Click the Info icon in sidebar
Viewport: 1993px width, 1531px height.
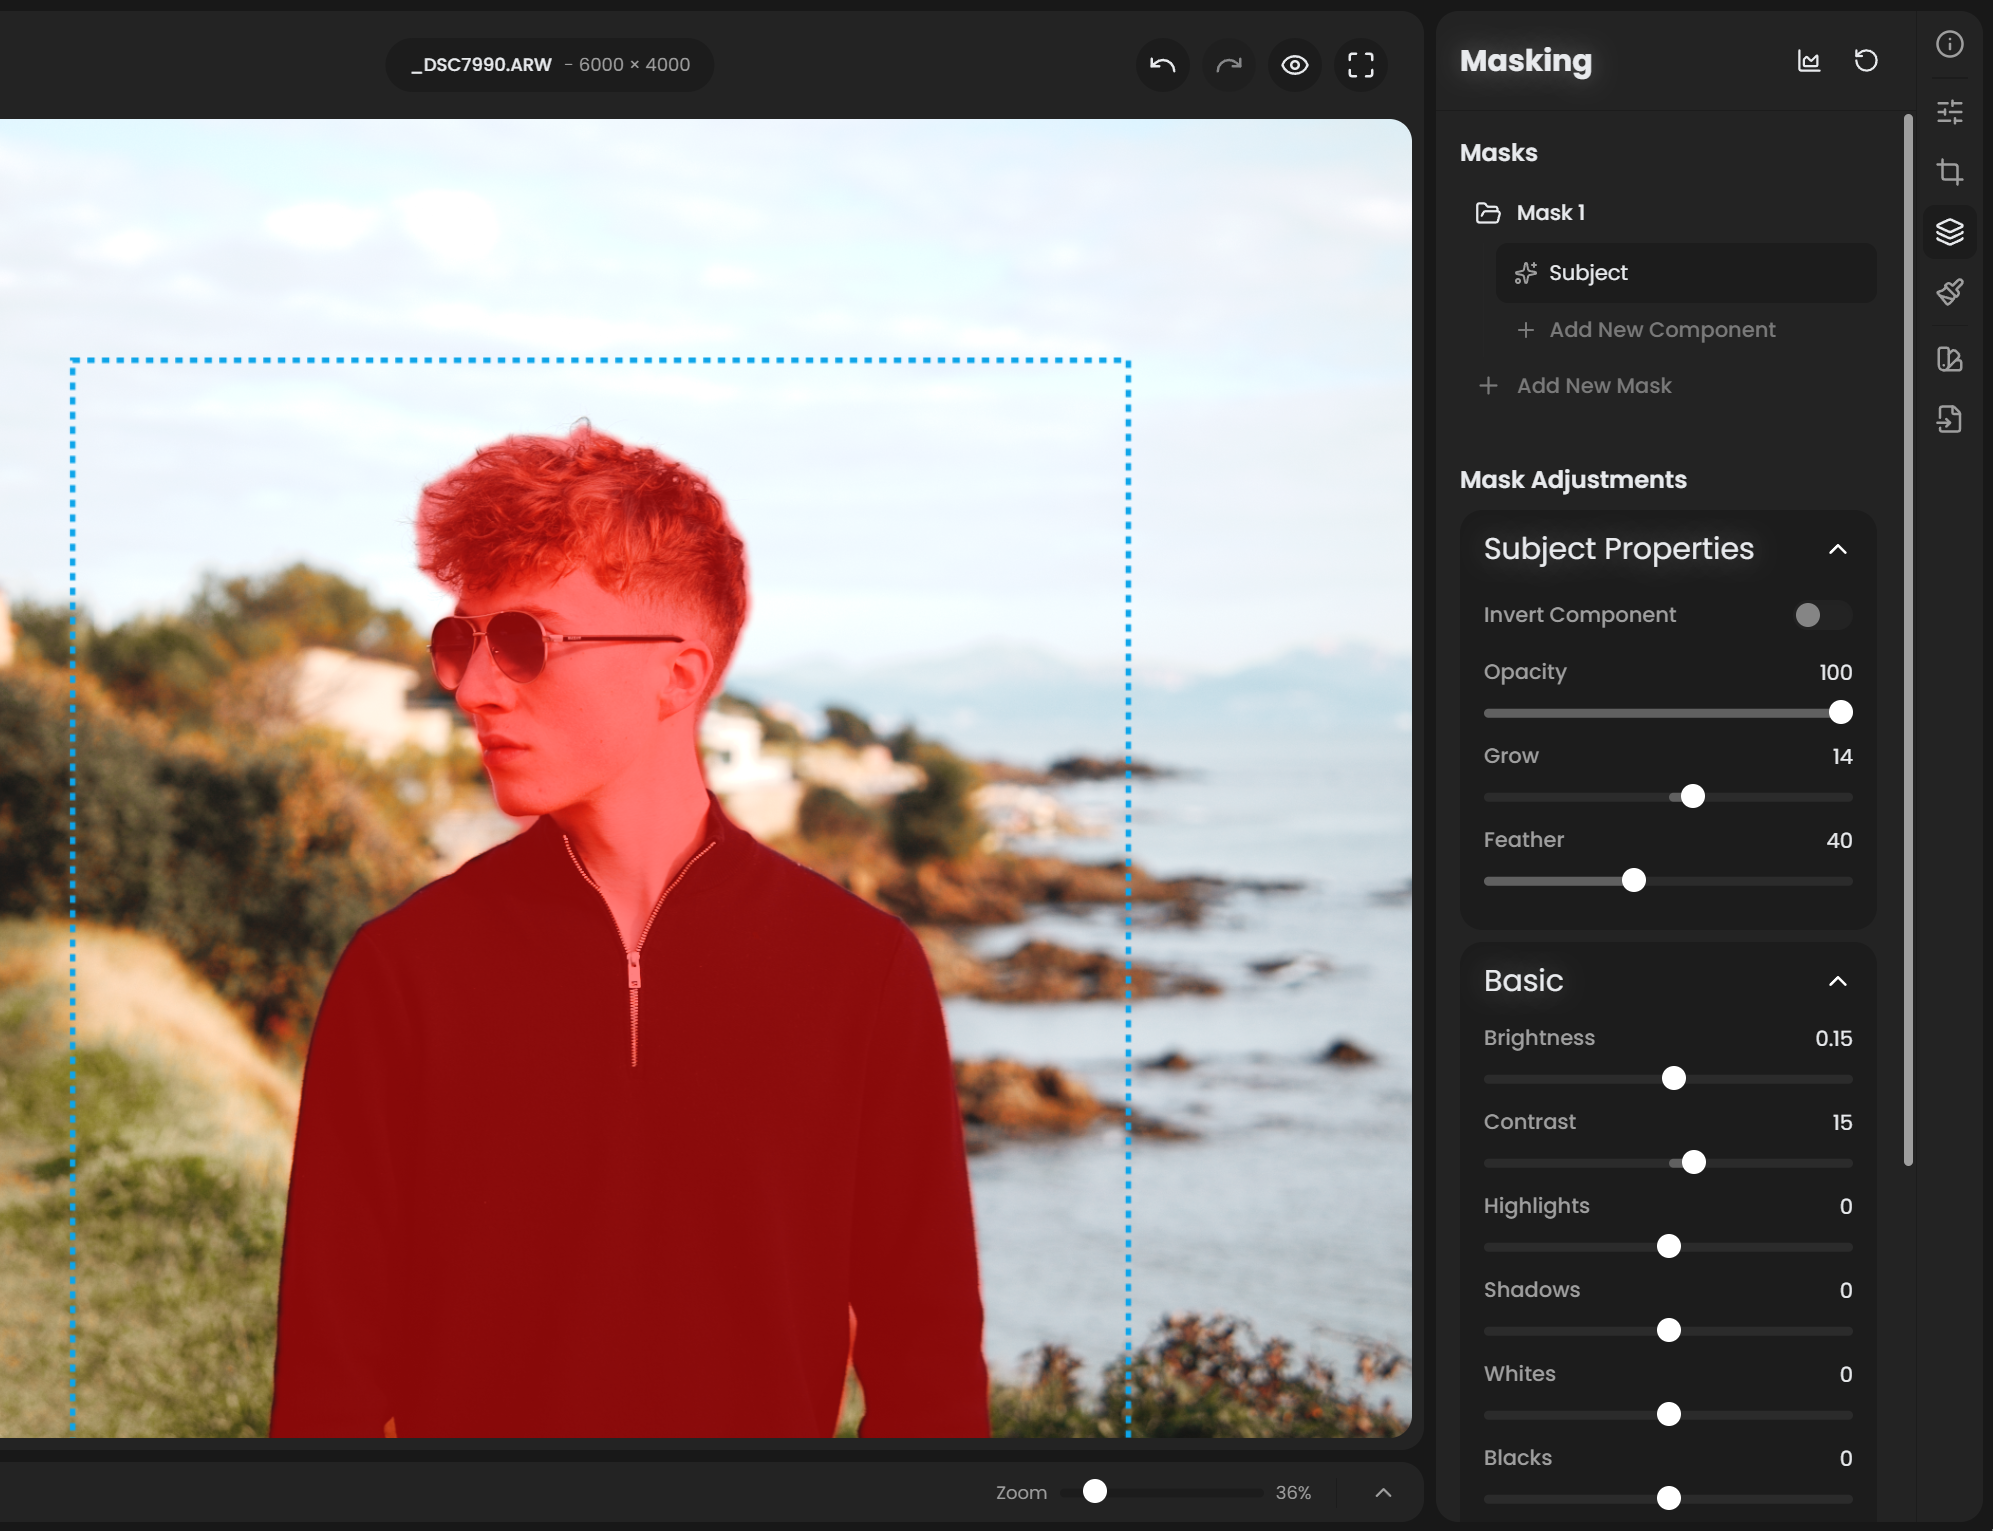1950,44
